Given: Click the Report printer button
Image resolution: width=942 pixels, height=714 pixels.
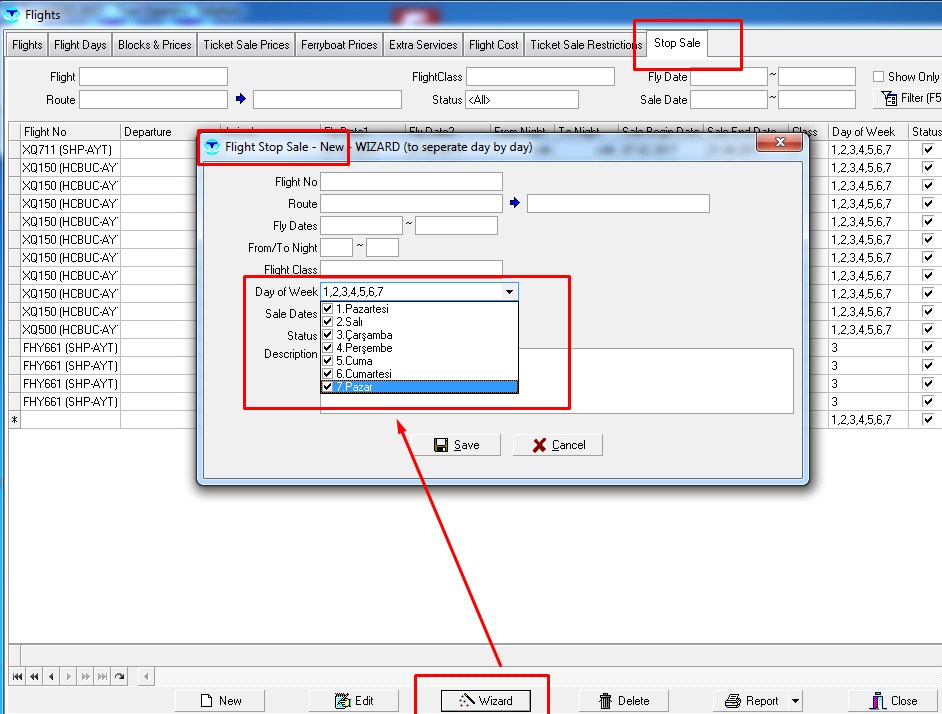Looking at the screenshot, I should [x=750, y=700].
